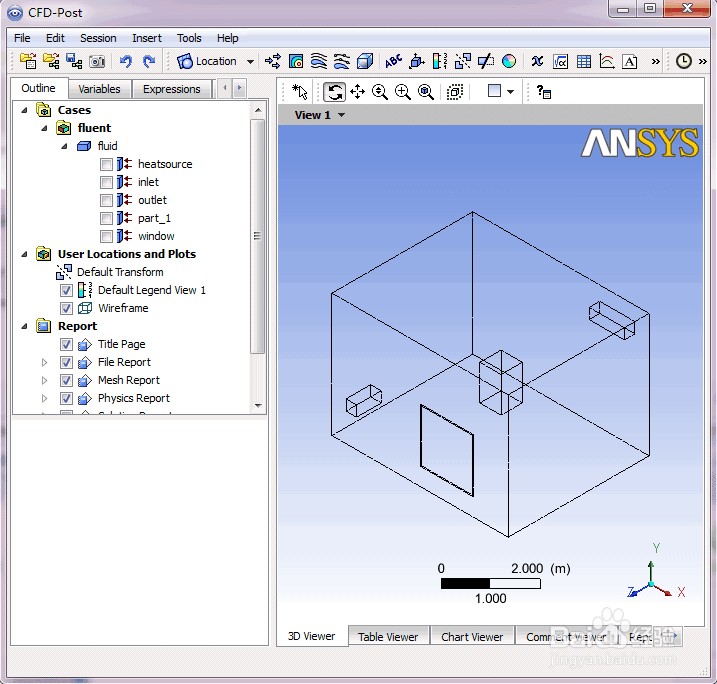Image resolution: width=717 pixels, height=684 pixels.
Task: Collapse the Report tree node
Action: 25,326
